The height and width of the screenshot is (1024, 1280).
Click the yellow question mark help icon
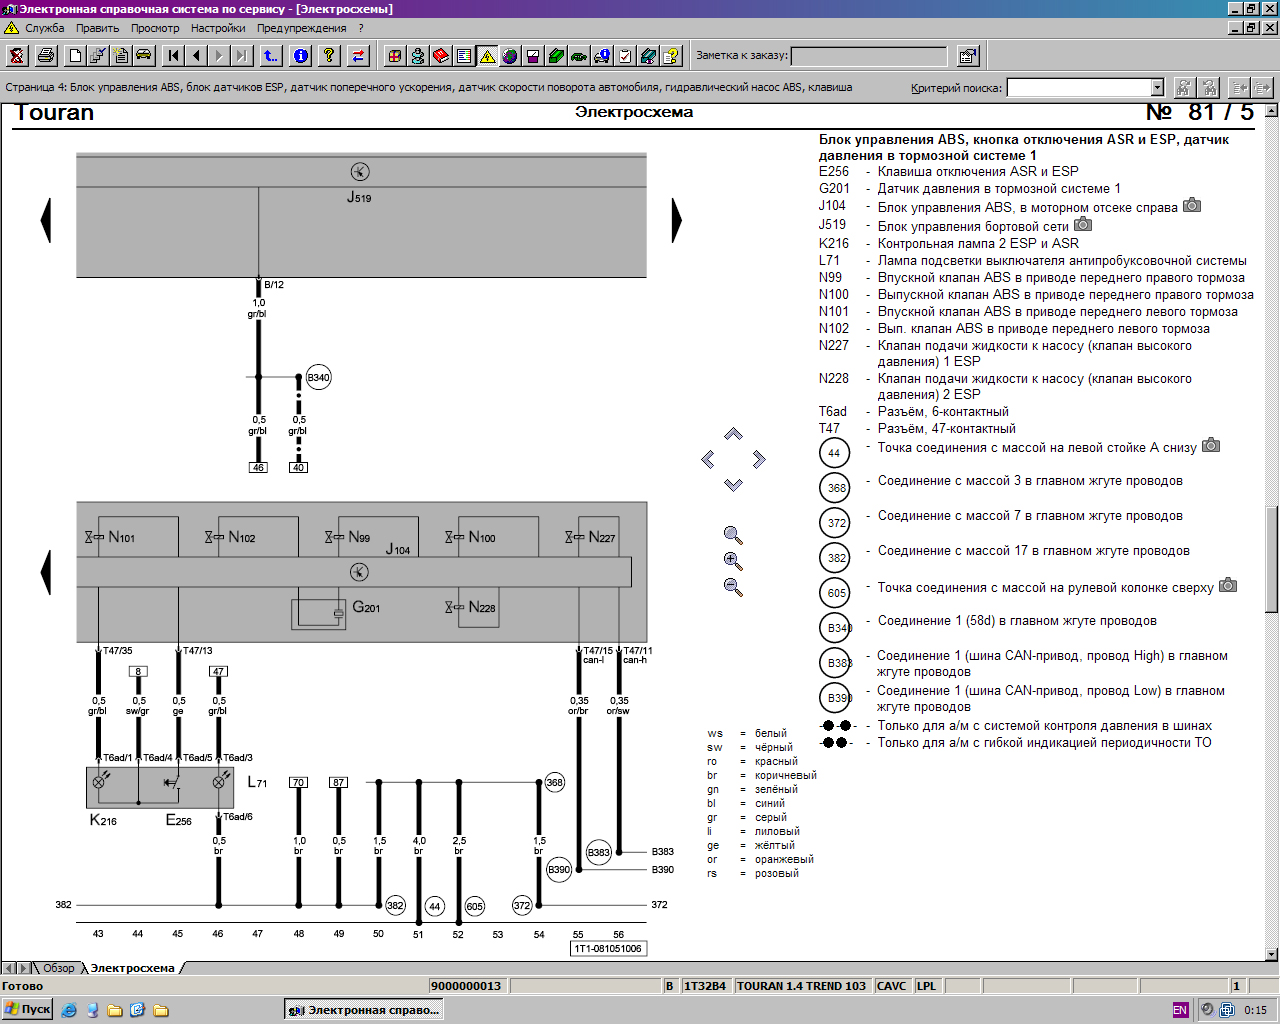pos(328,56)
